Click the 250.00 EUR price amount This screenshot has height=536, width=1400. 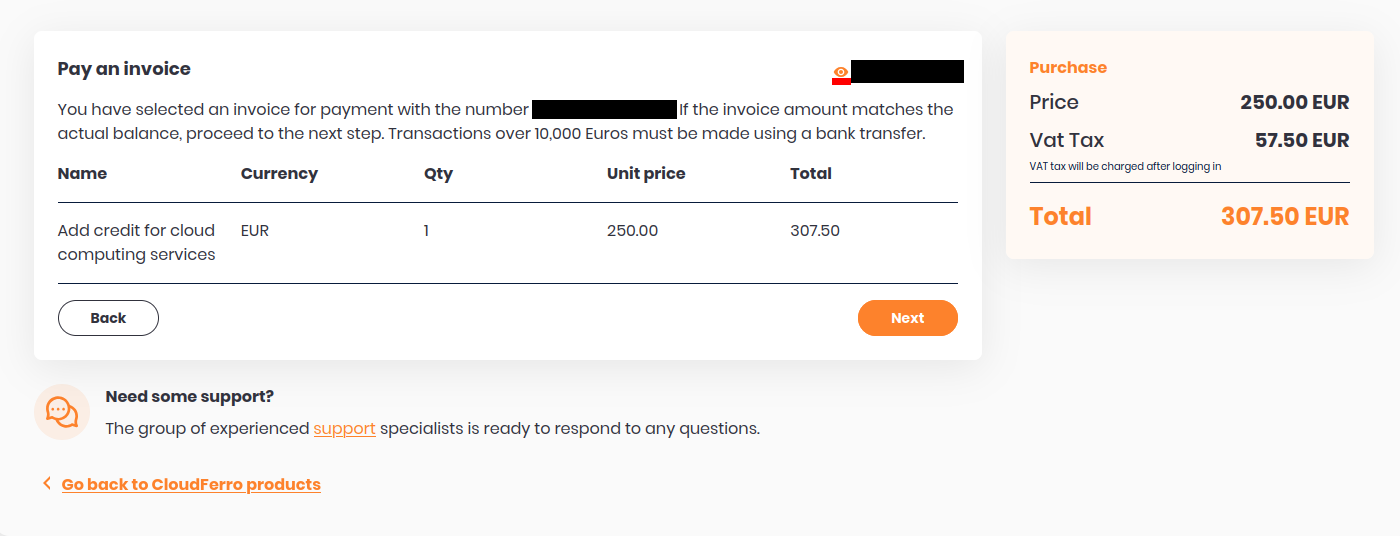coord(1294,102)
